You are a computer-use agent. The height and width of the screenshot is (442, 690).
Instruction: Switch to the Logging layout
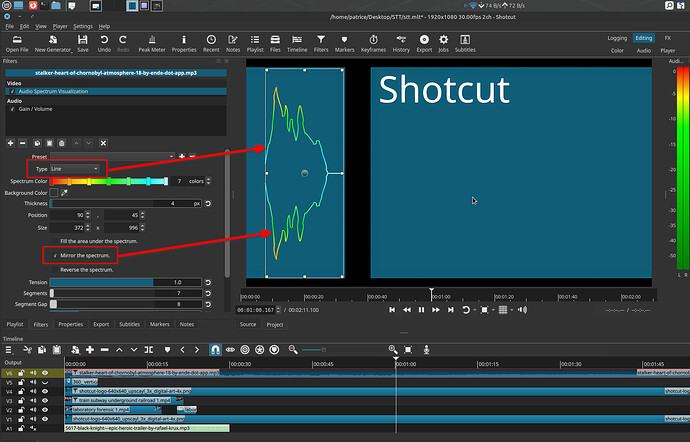(617, 38)
